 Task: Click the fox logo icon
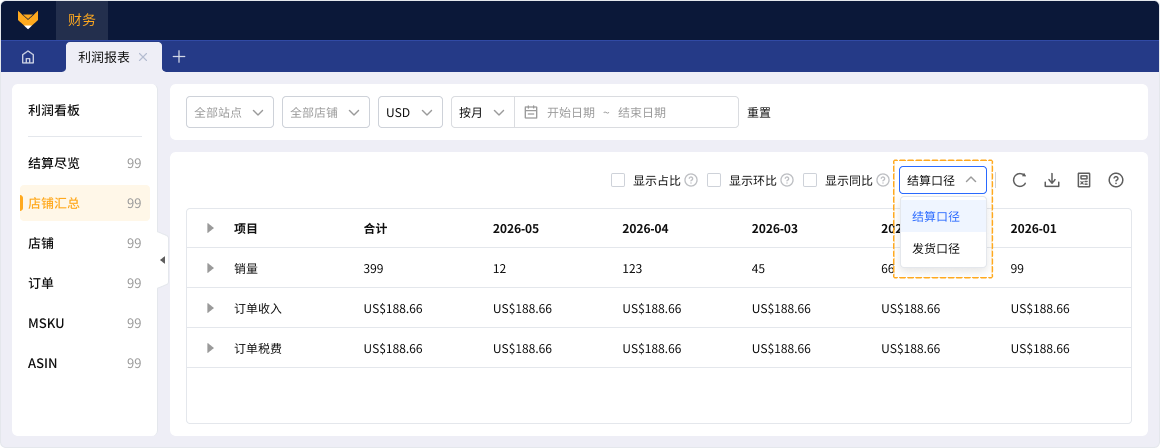pyautogui.click(x=28, y=20)
